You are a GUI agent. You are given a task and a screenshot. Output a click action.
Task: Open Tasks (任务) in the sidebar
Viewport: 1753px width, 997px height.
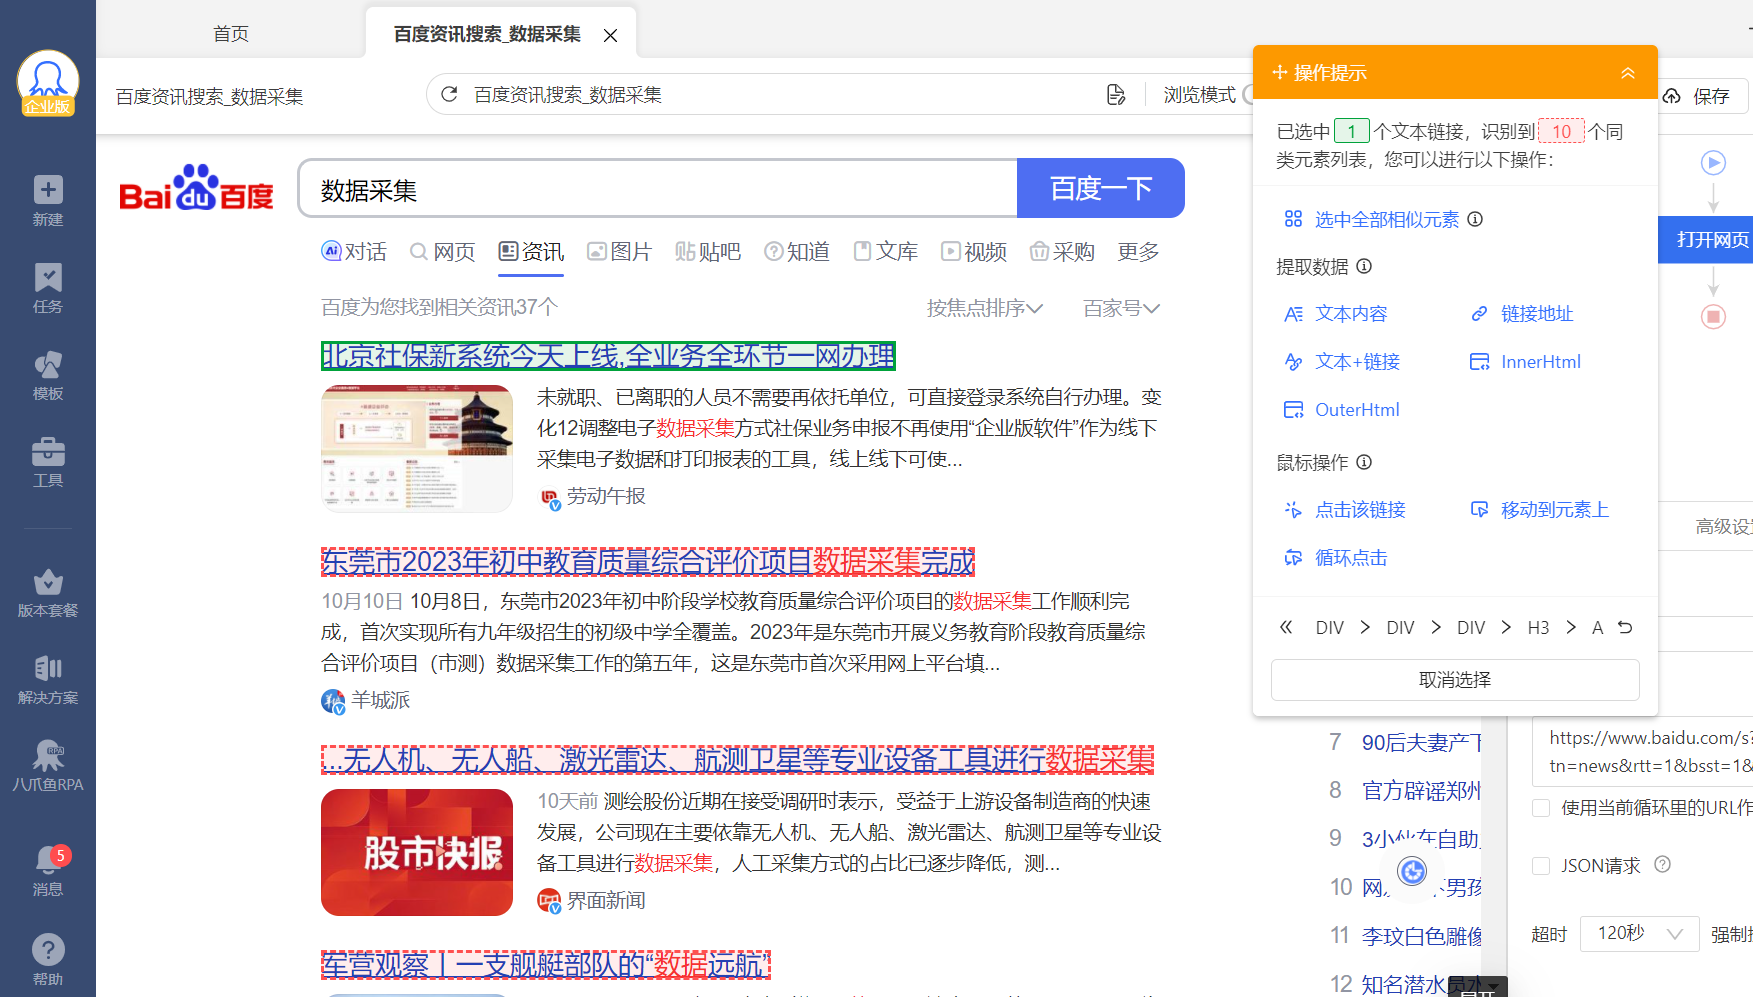[x=48, y=288]
